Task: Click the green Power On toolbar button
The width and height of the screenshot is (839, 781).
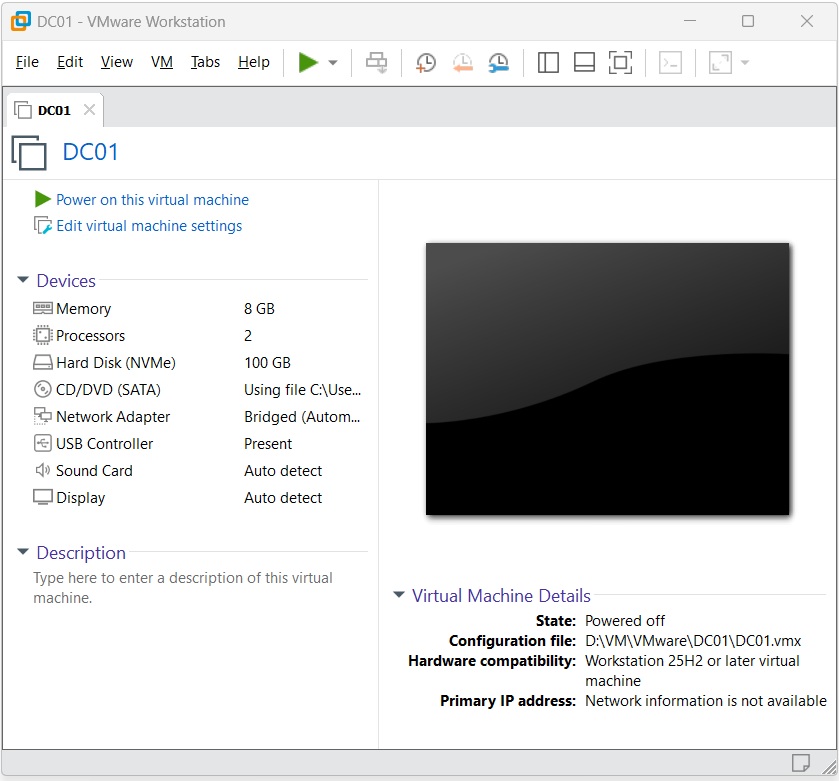Action: coord(308,62)
